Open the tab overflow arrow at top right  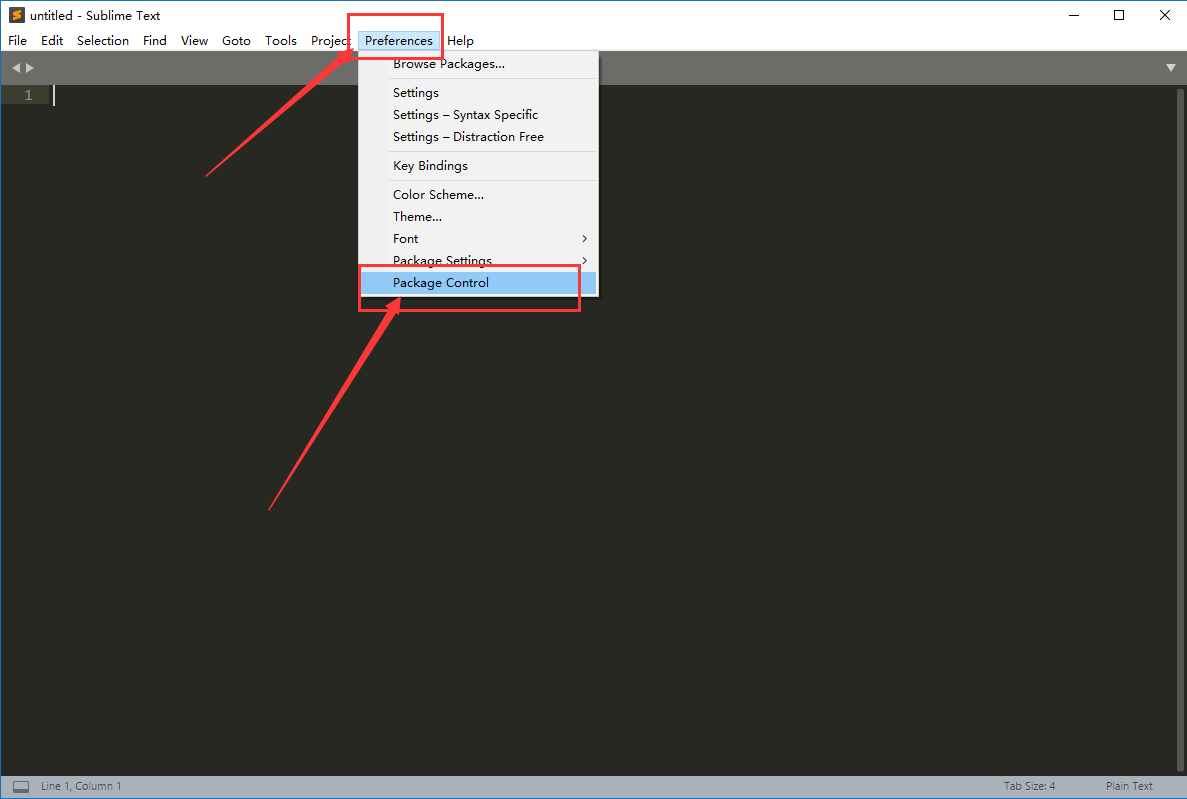(1170, 67)
